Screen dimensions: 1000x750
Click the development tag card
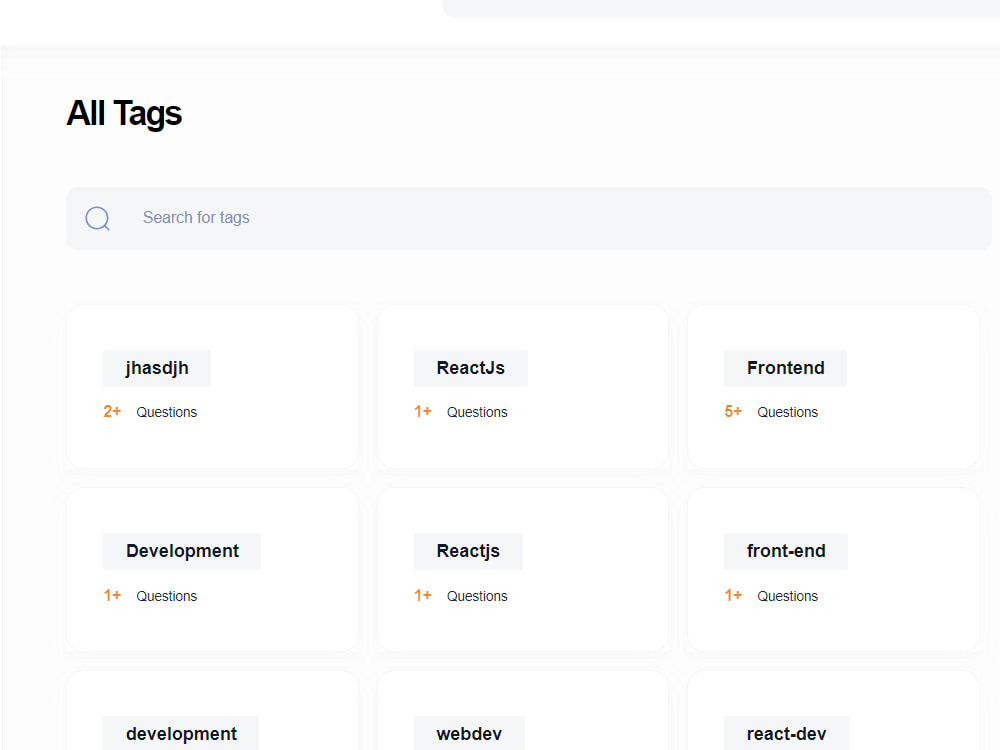[x=180, y=733]
